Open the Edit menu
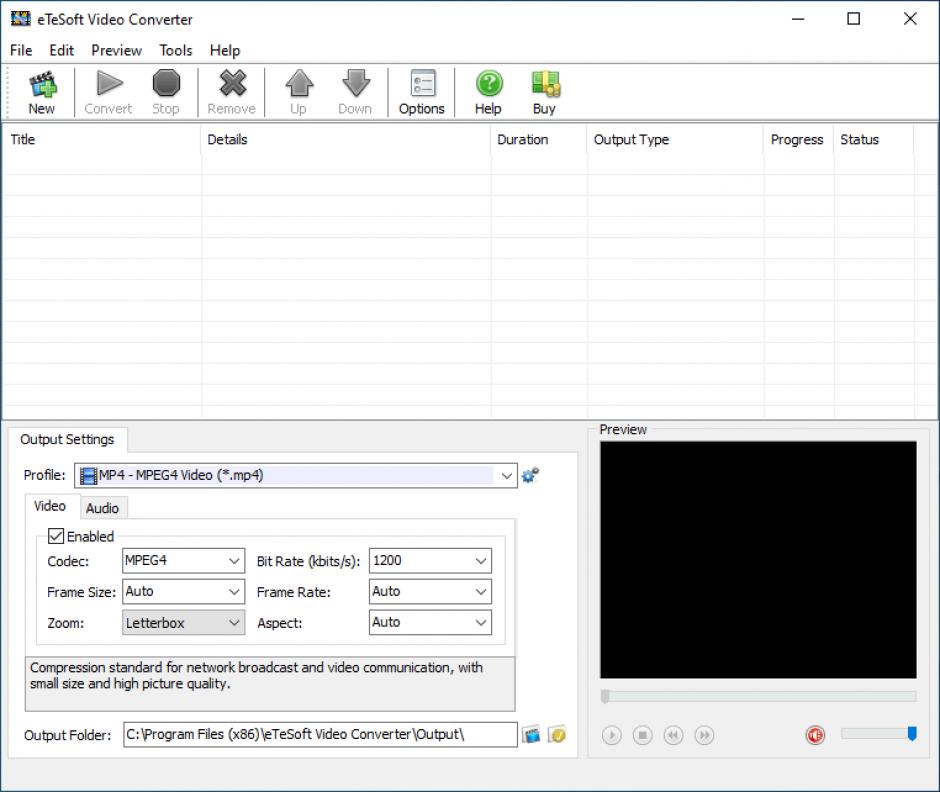Screen dimensions: 940x792 click(61, 50)
